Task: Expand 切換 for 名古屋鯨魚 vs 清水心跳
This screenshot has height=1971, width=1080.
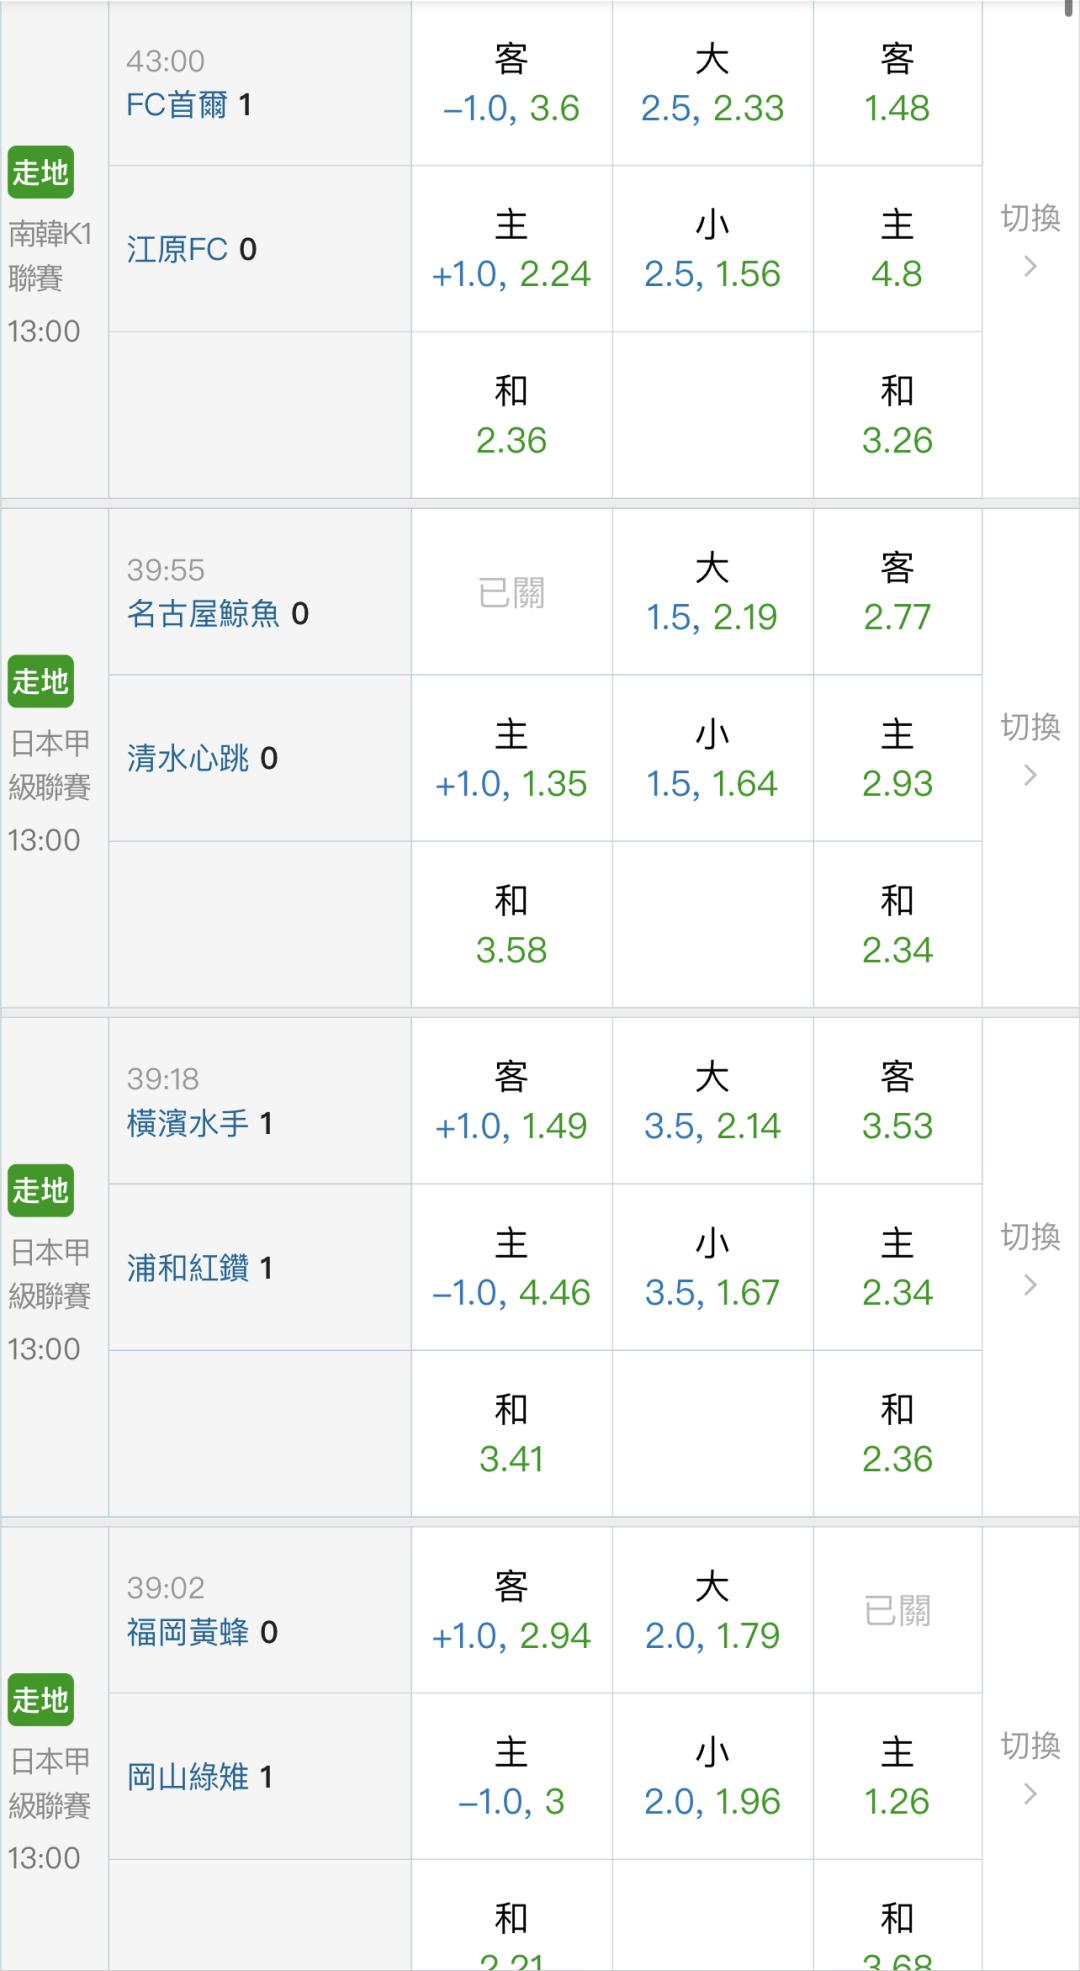Action: pos(1030,749)
